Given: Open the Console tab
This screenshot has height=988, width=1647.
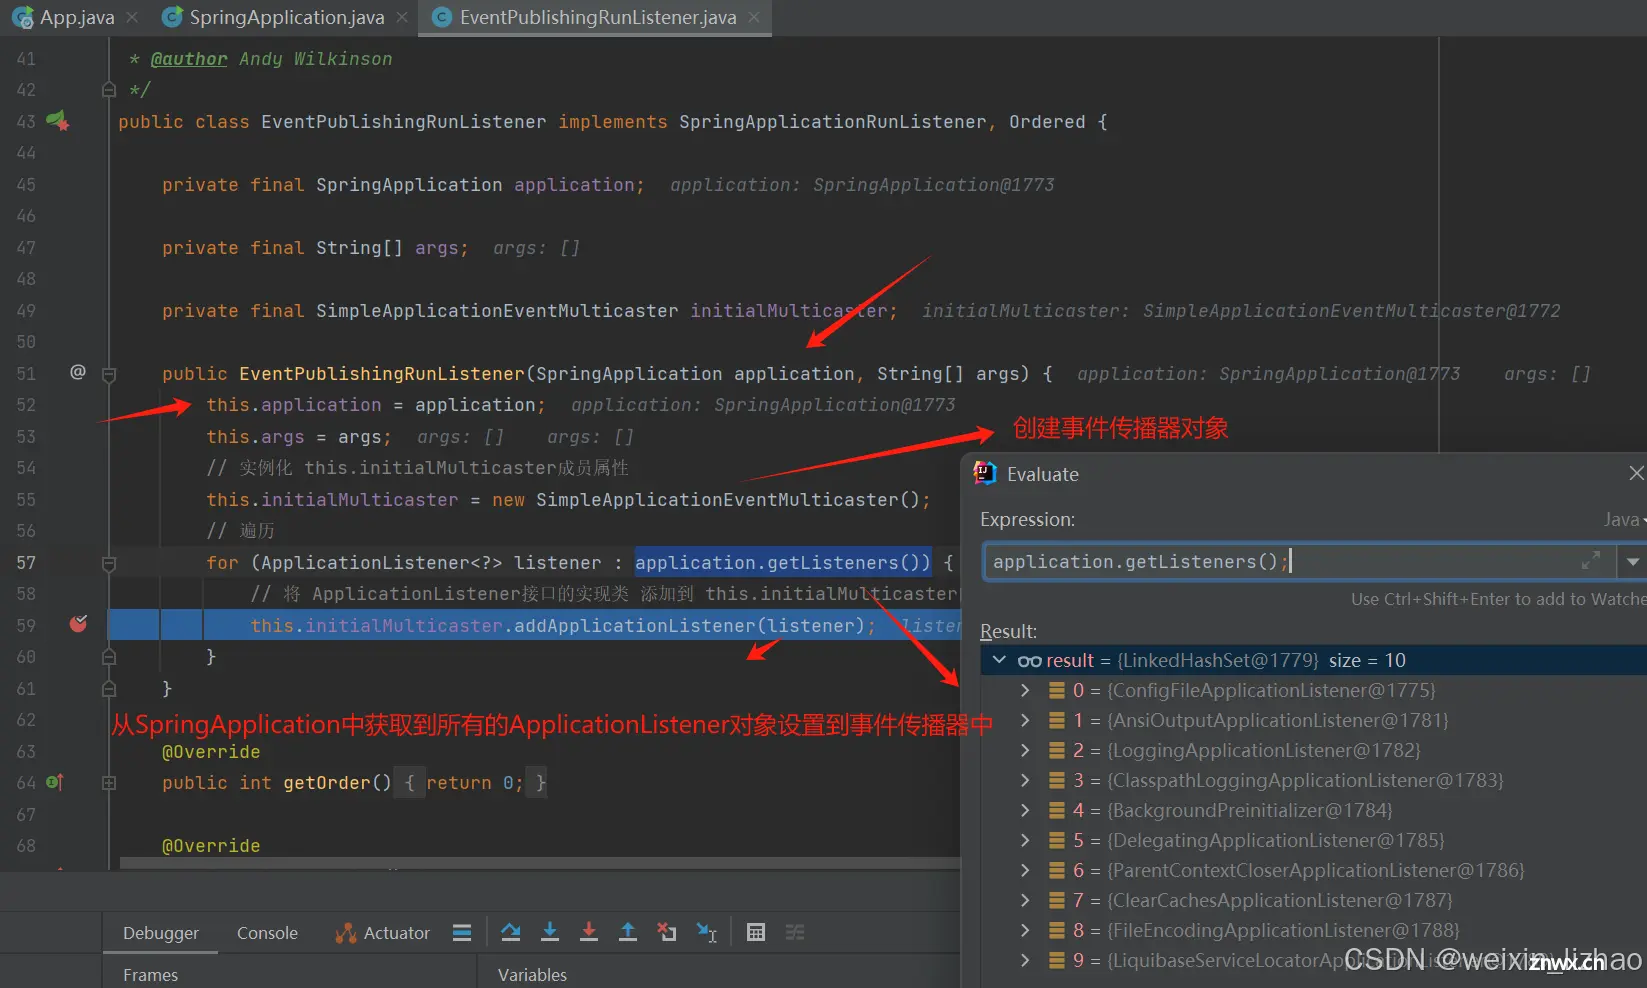Looking at the screenshot, I should [267, 932].
